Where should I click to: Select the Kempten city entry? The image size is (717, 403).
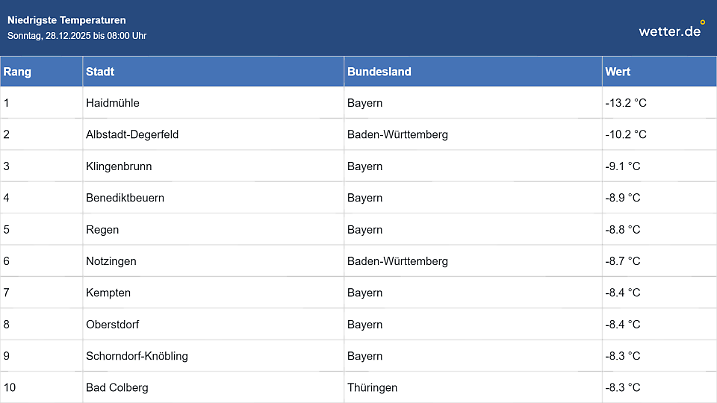click(x=108, y=293)
